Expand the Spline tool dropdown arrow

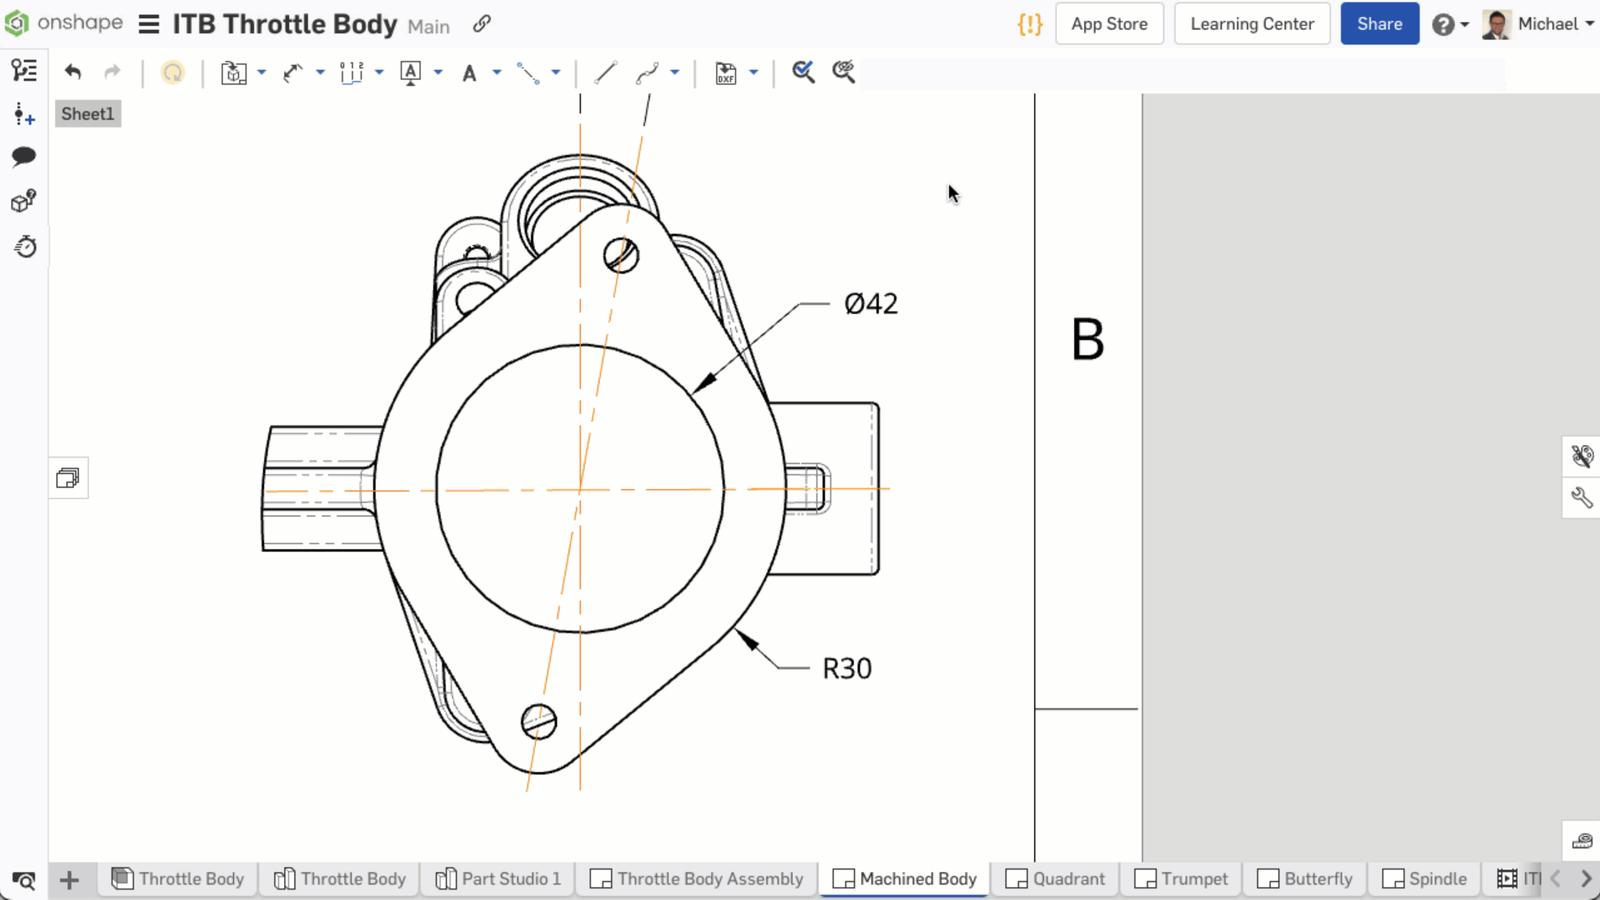675,72
